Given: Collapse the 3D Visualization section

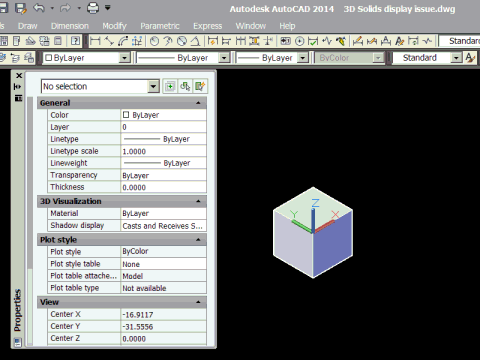Looking at the screenshot, I should (198, 201).
